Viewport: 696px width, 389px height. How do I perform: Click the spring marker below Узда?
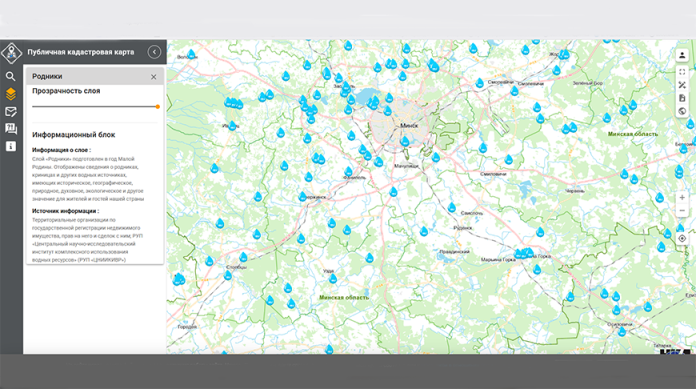pos(333,278)
